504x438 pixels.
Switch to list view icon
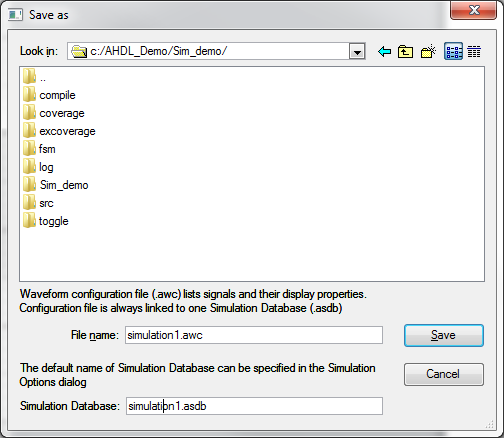click(x=453, y=51)
